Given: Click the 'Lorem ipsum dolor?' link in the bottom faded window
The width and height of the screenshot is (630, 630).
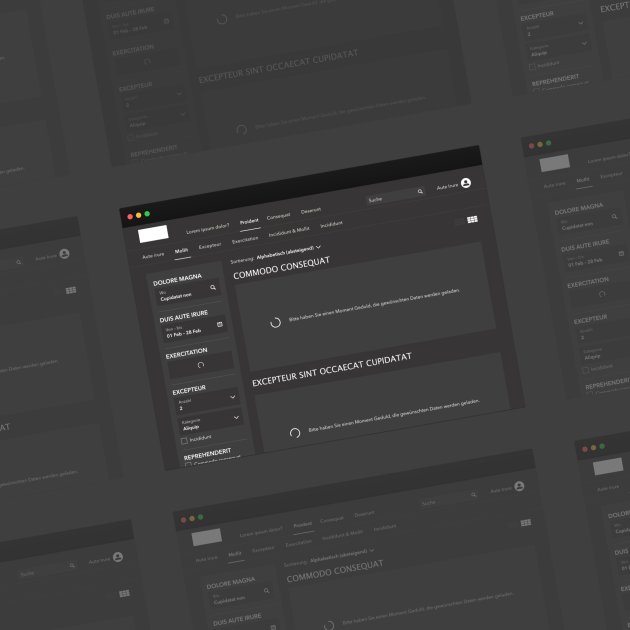Looking at the screenshot, I should [x=261, y=532].
